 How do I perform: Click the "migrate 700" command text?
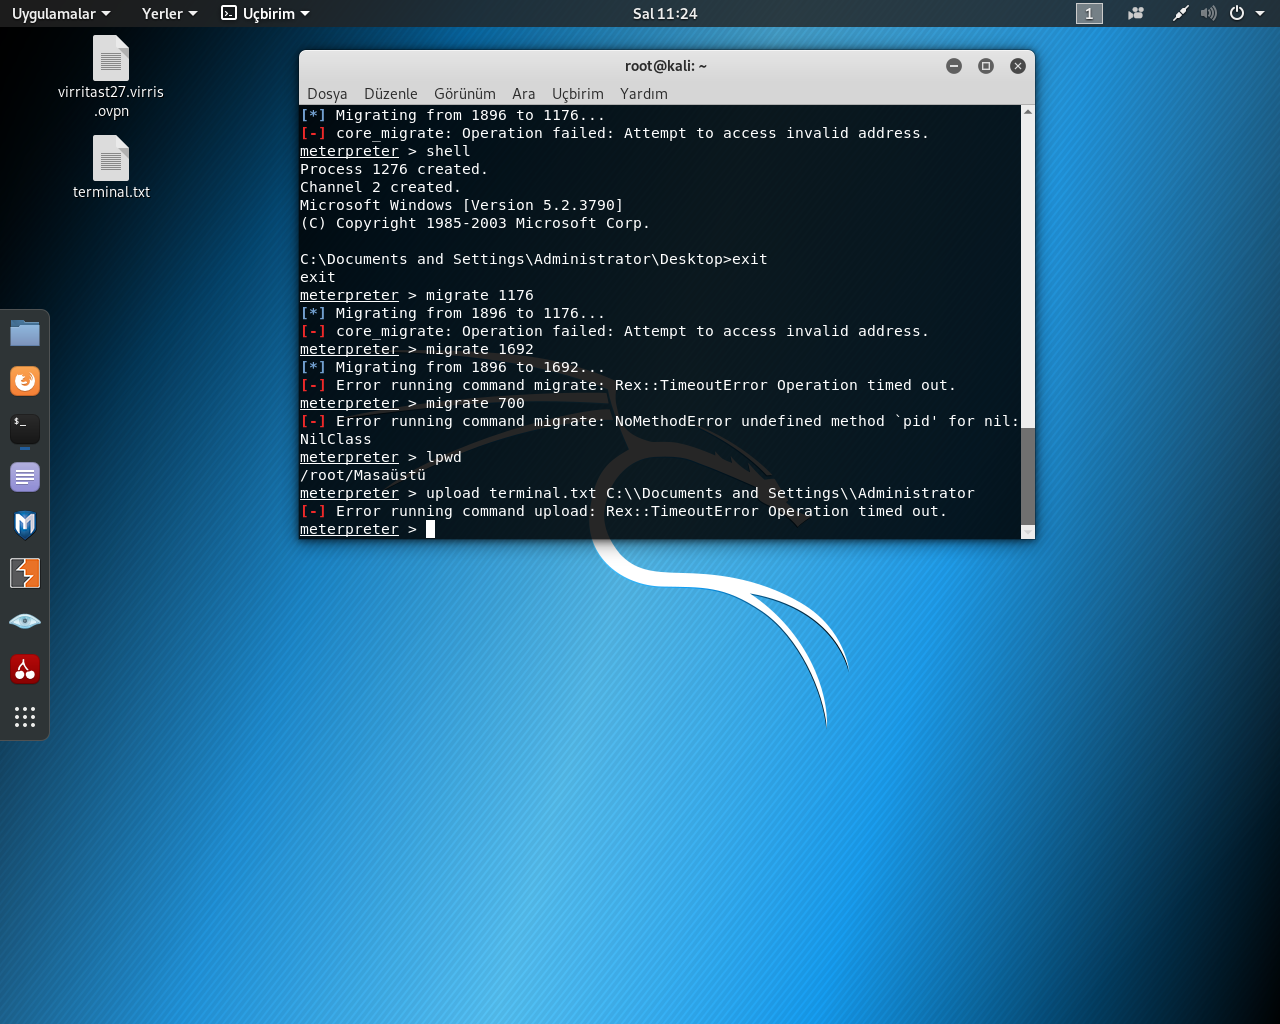475,403
